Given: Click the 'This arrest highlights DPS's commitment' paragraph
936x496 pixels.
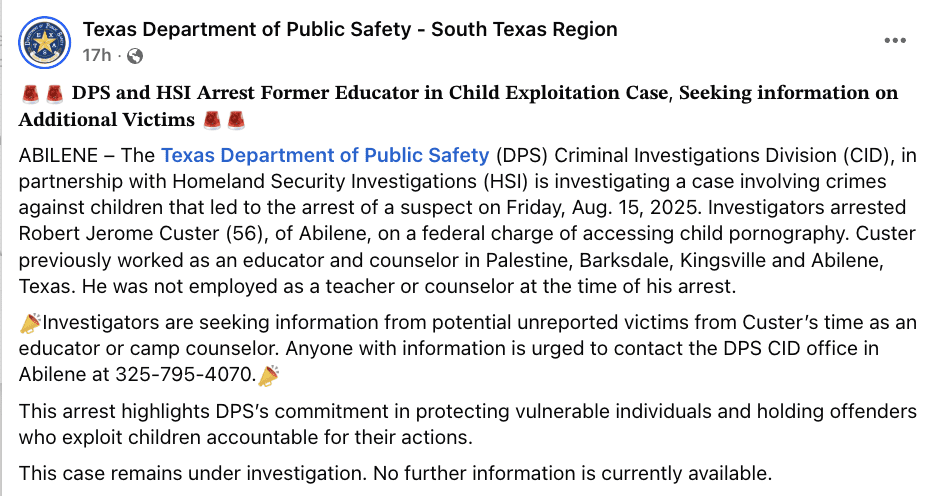Looking at the screenshot, I should tap(467, 424).
